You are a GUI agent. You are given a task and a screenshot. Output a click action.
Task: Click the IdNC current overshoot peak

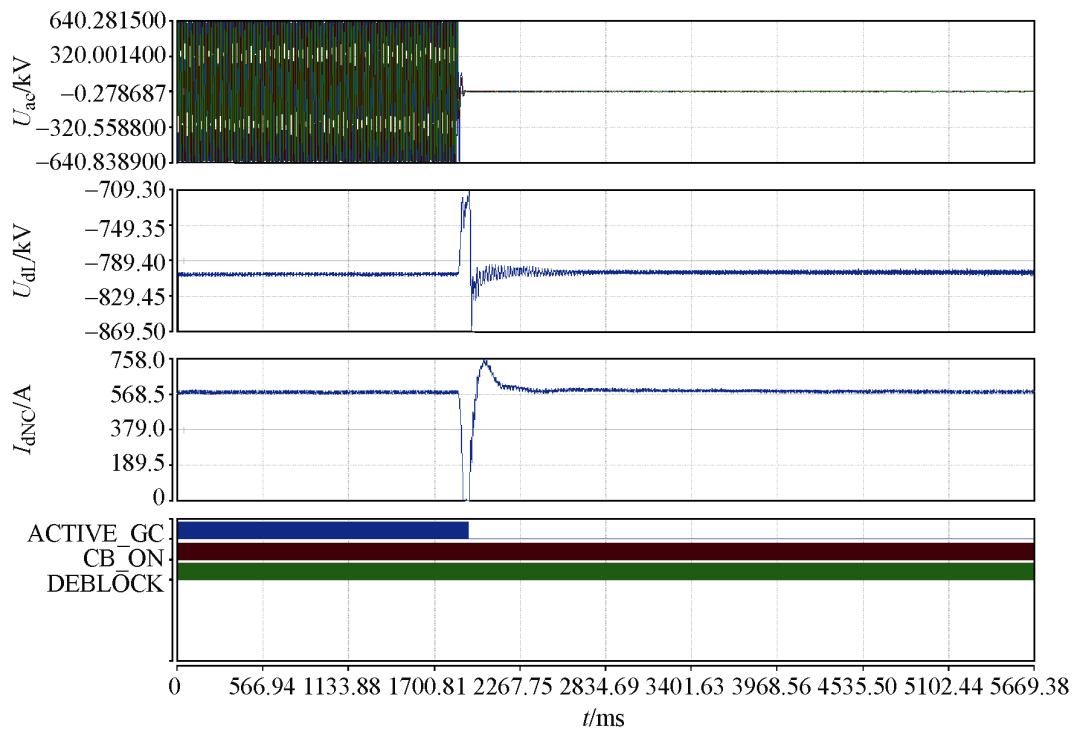click(485, 362)
